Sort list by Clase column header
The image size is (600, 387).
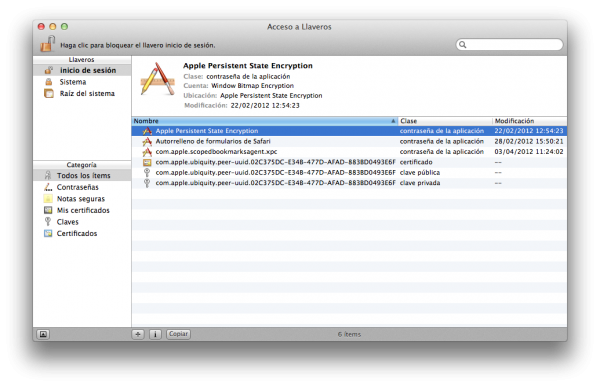pos(445,121)
